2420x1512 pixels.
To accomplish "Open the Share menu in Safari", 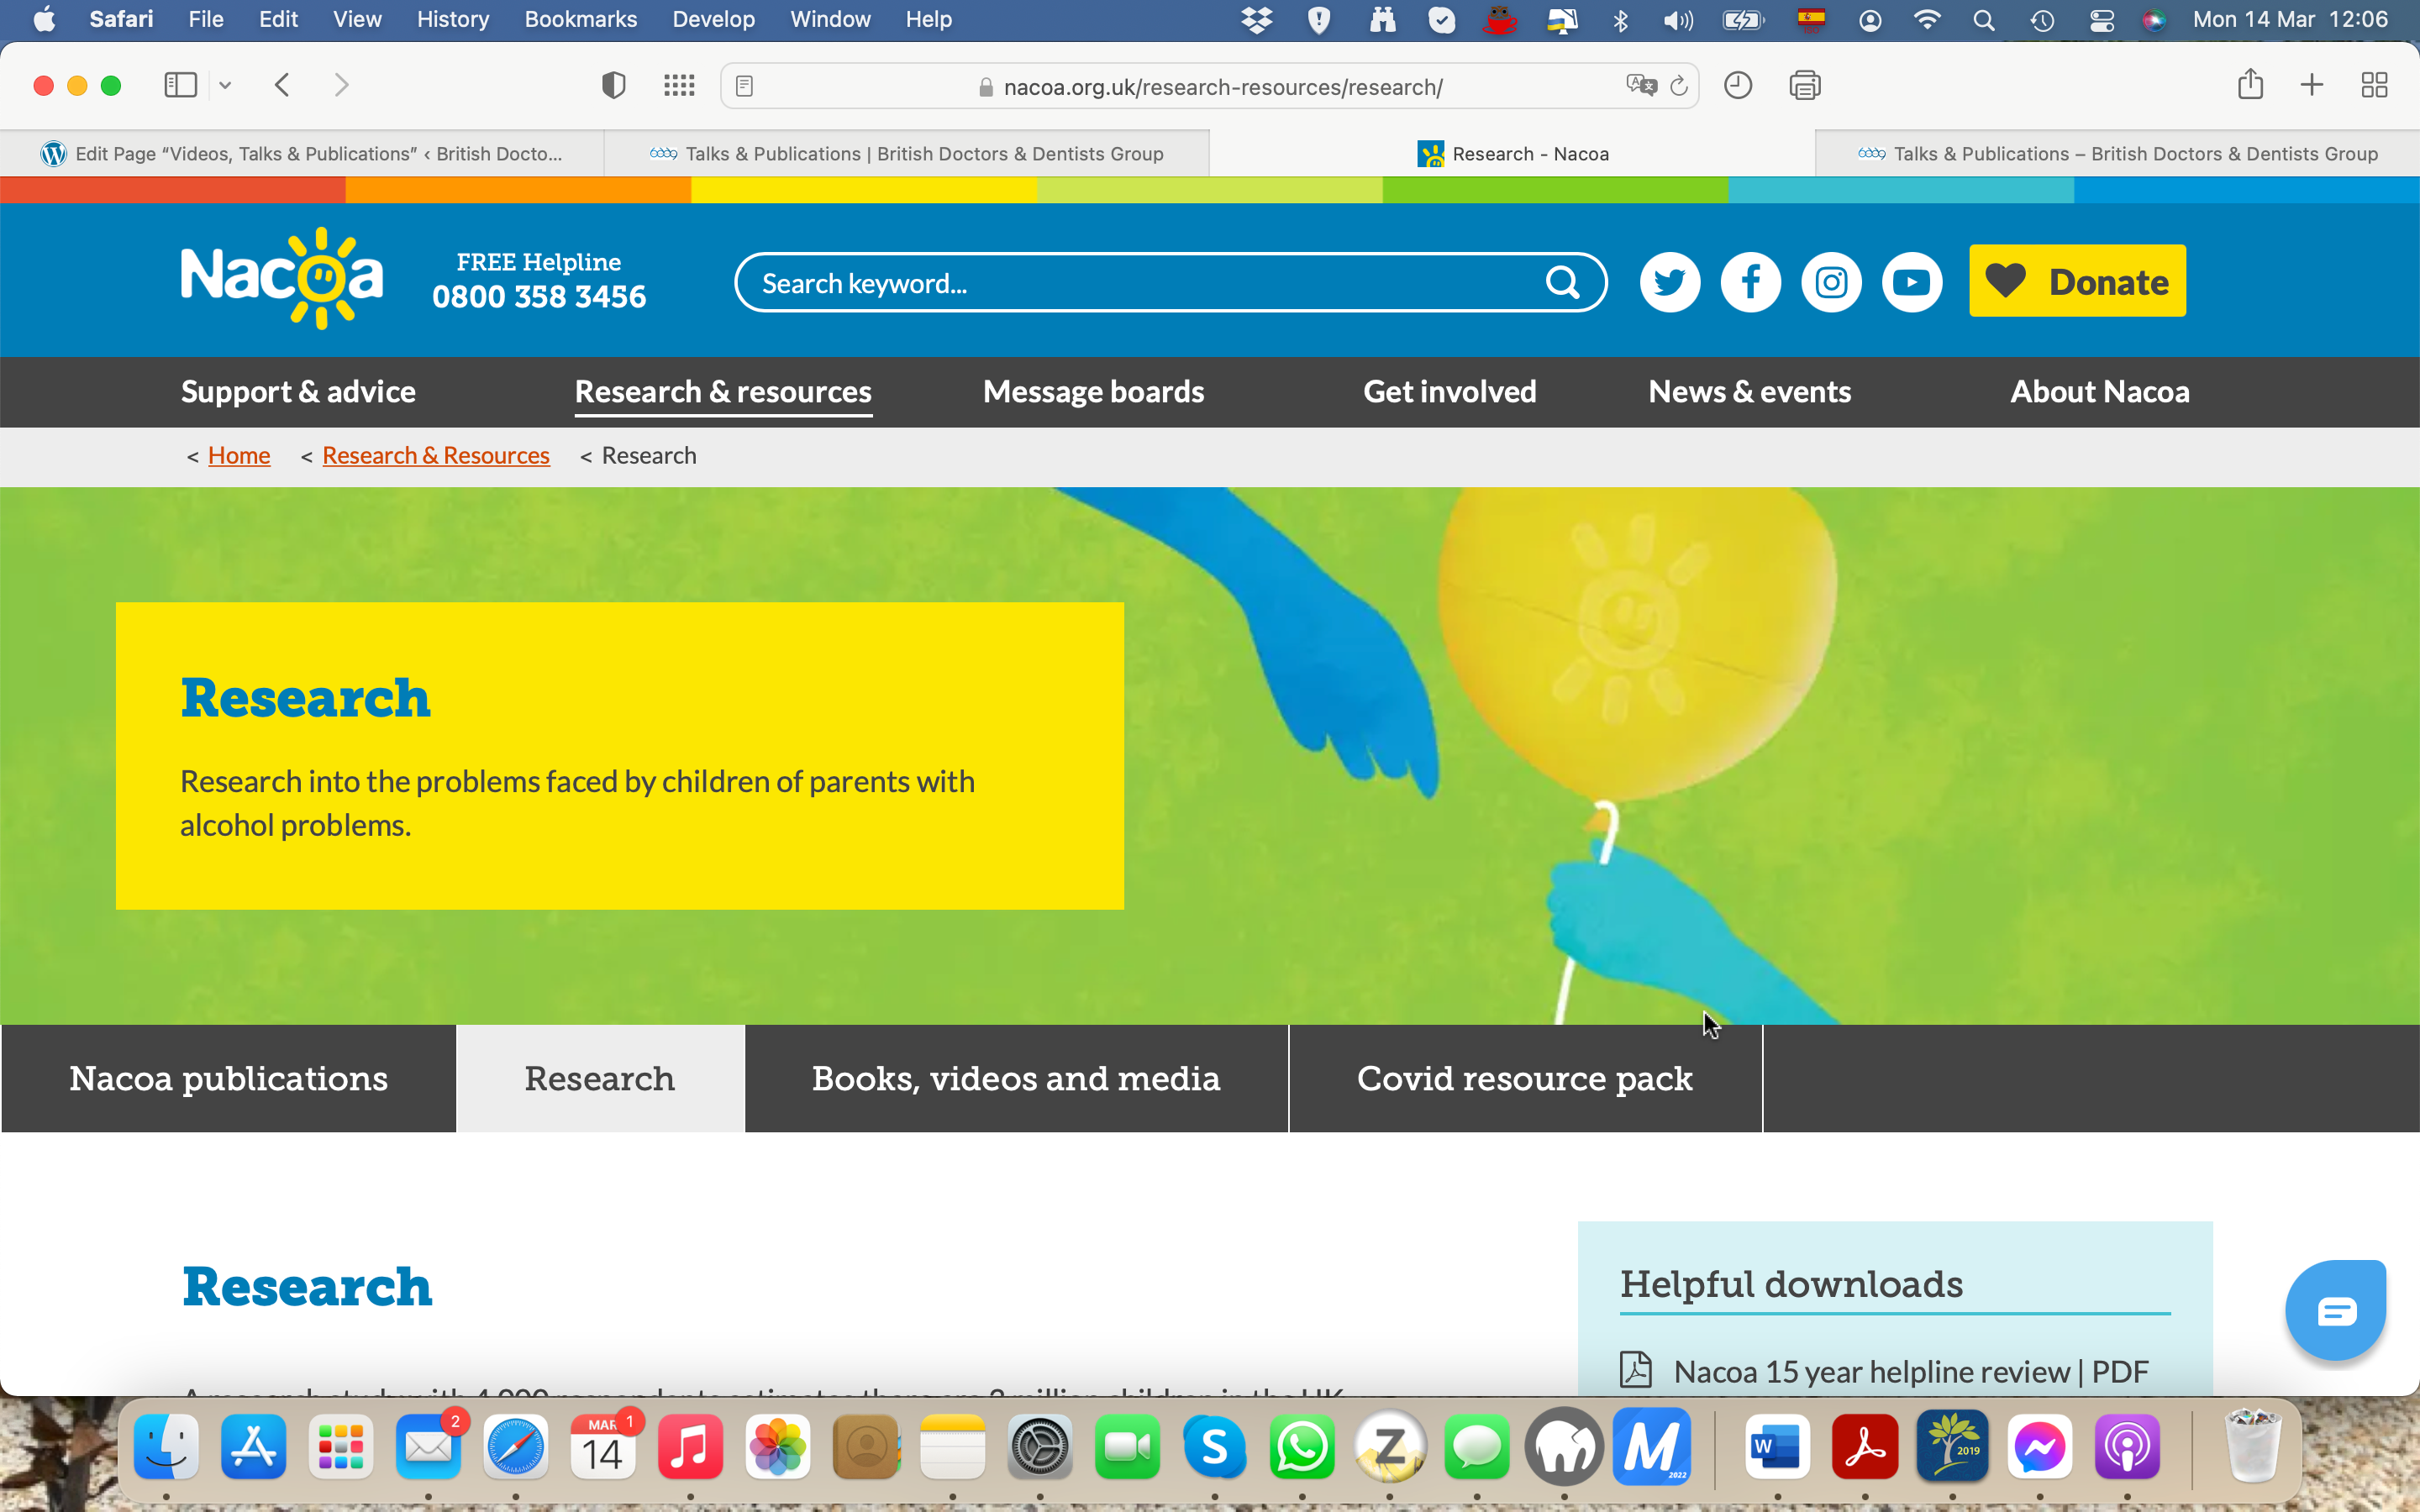I will pos(2250,84).
